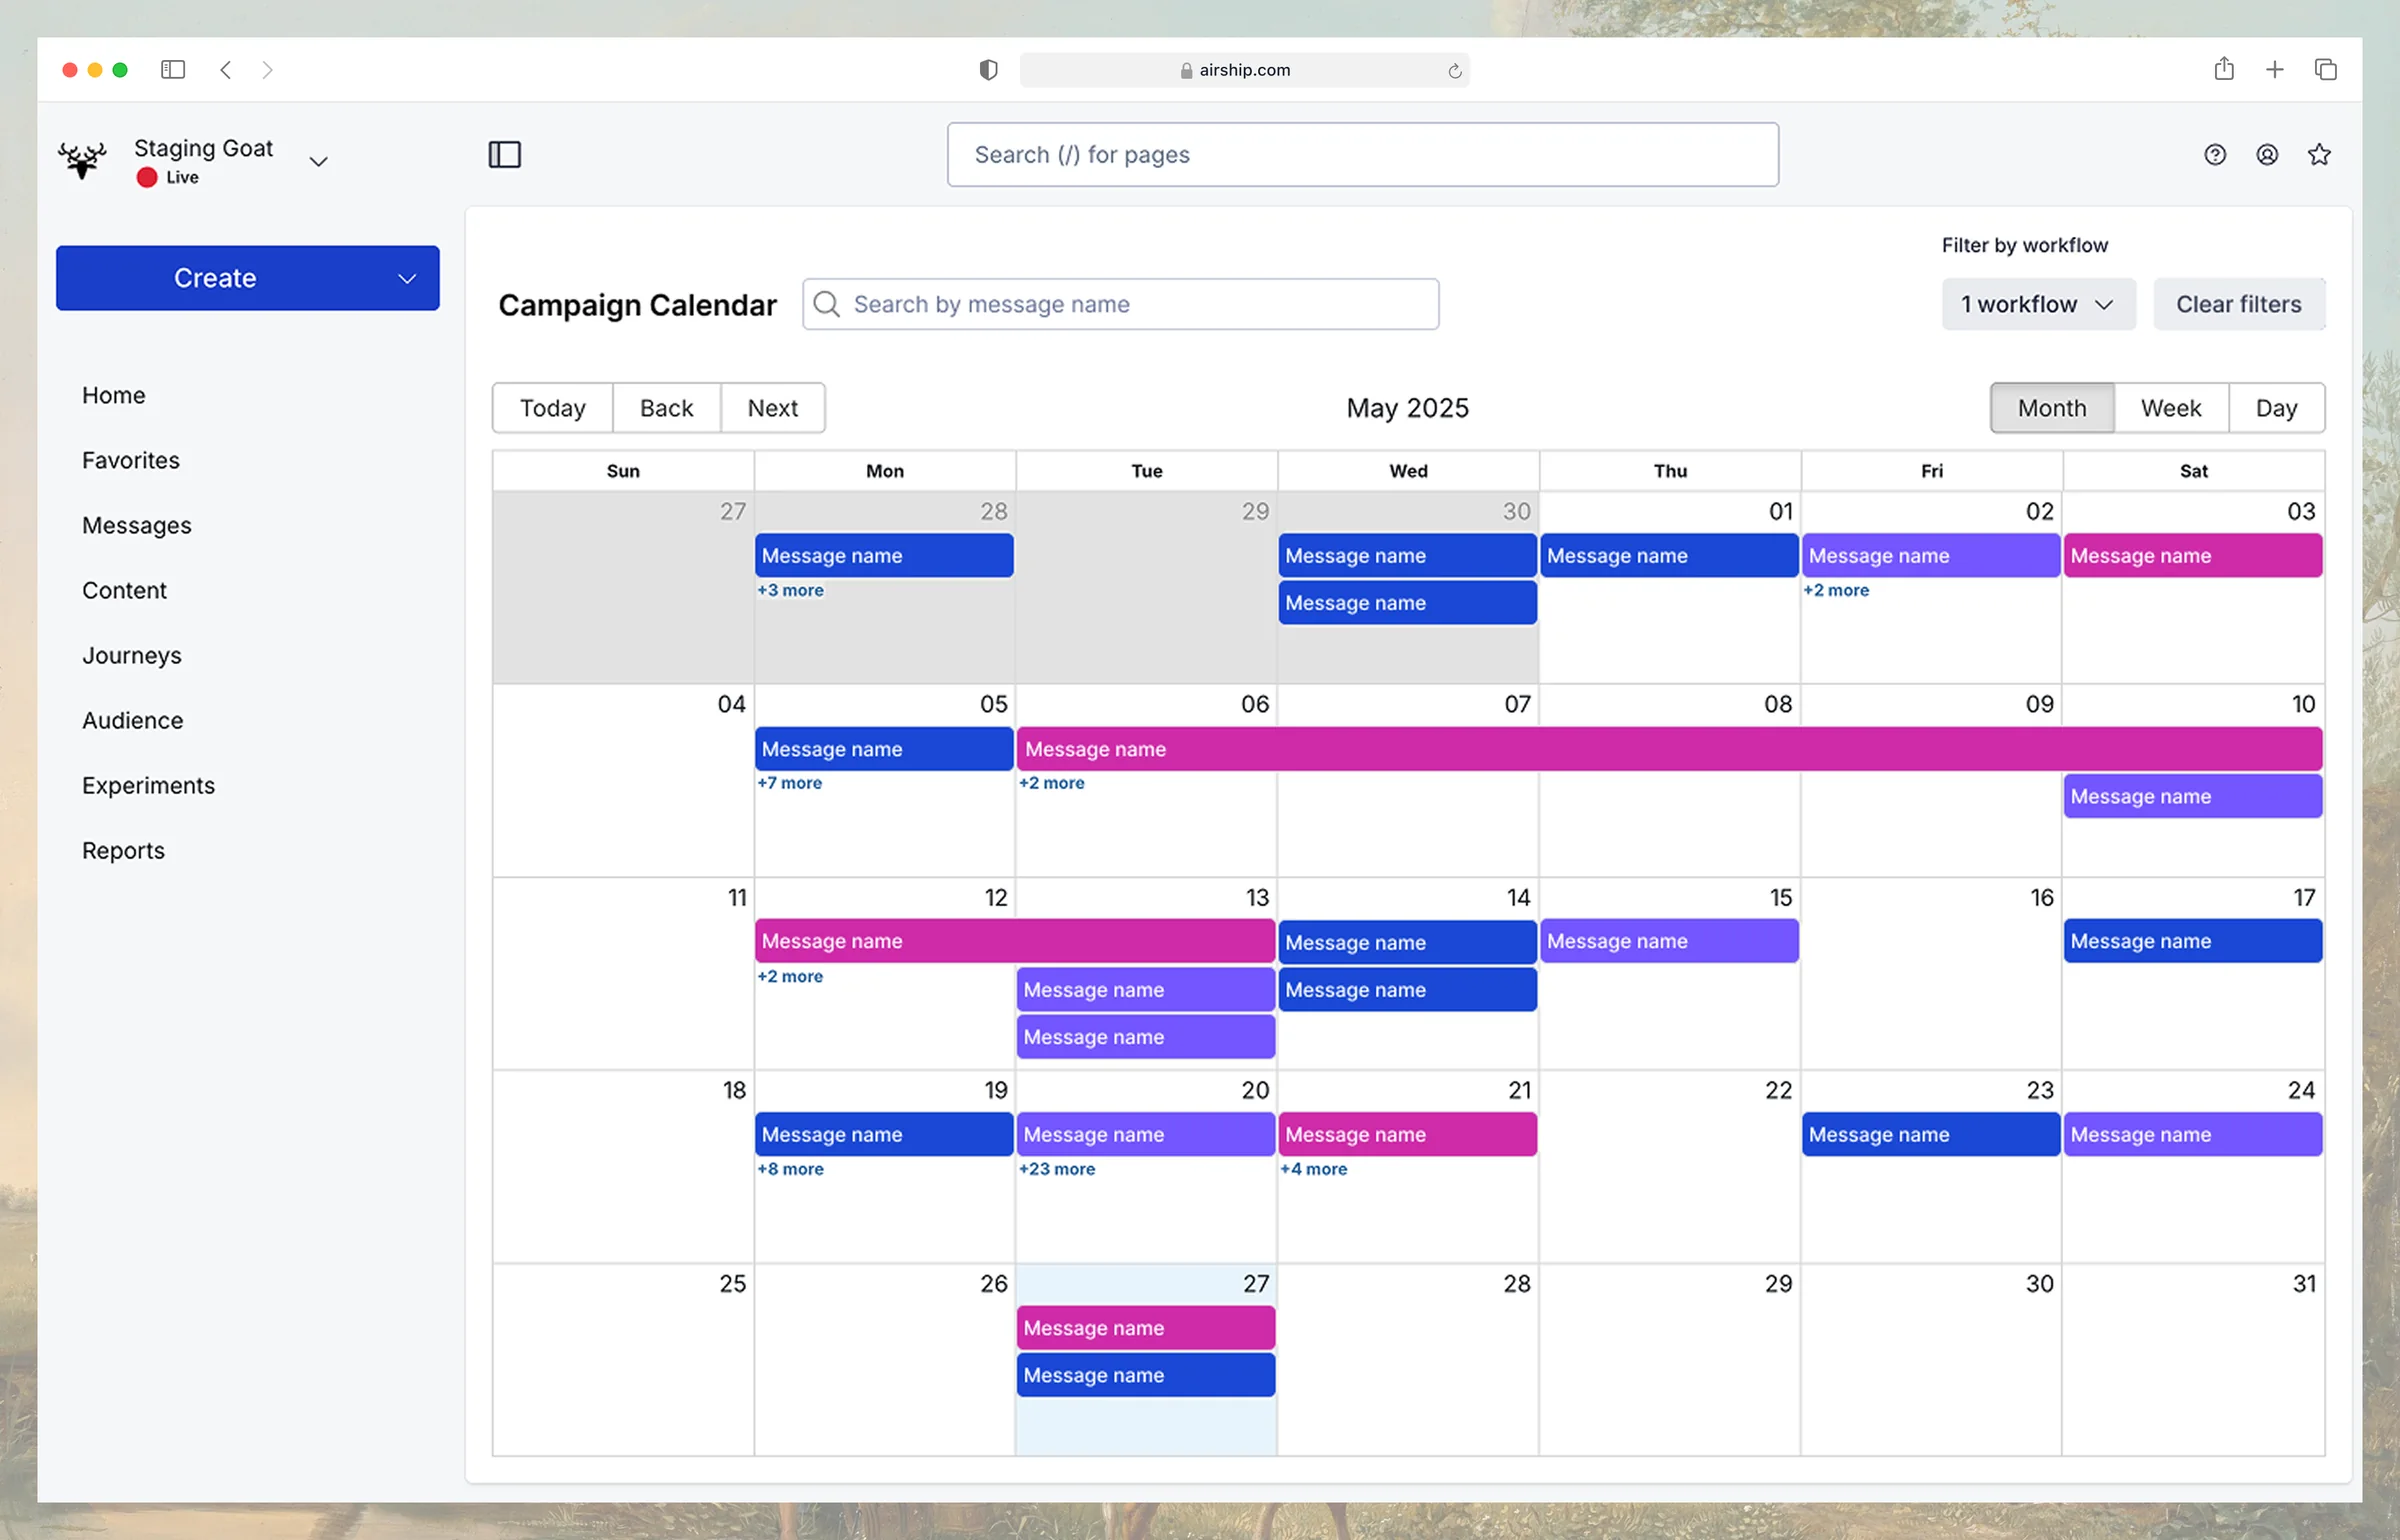The image size is (2400, 1540).
Task: Click the privacy shield icon
Action: pos(988,70)
